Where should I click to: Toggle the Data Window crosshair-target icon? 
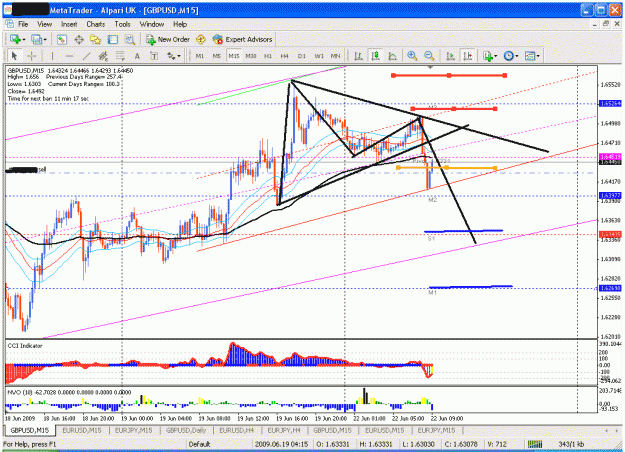[79, 39]
